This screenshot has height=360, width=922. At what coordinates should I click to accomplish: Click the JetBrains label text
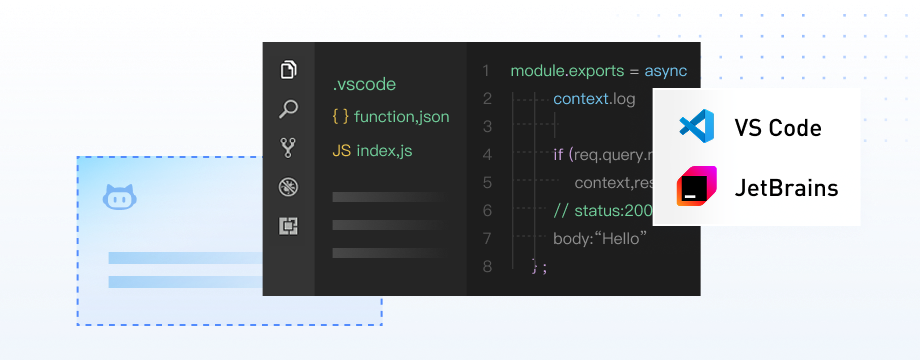coord(786,188)
